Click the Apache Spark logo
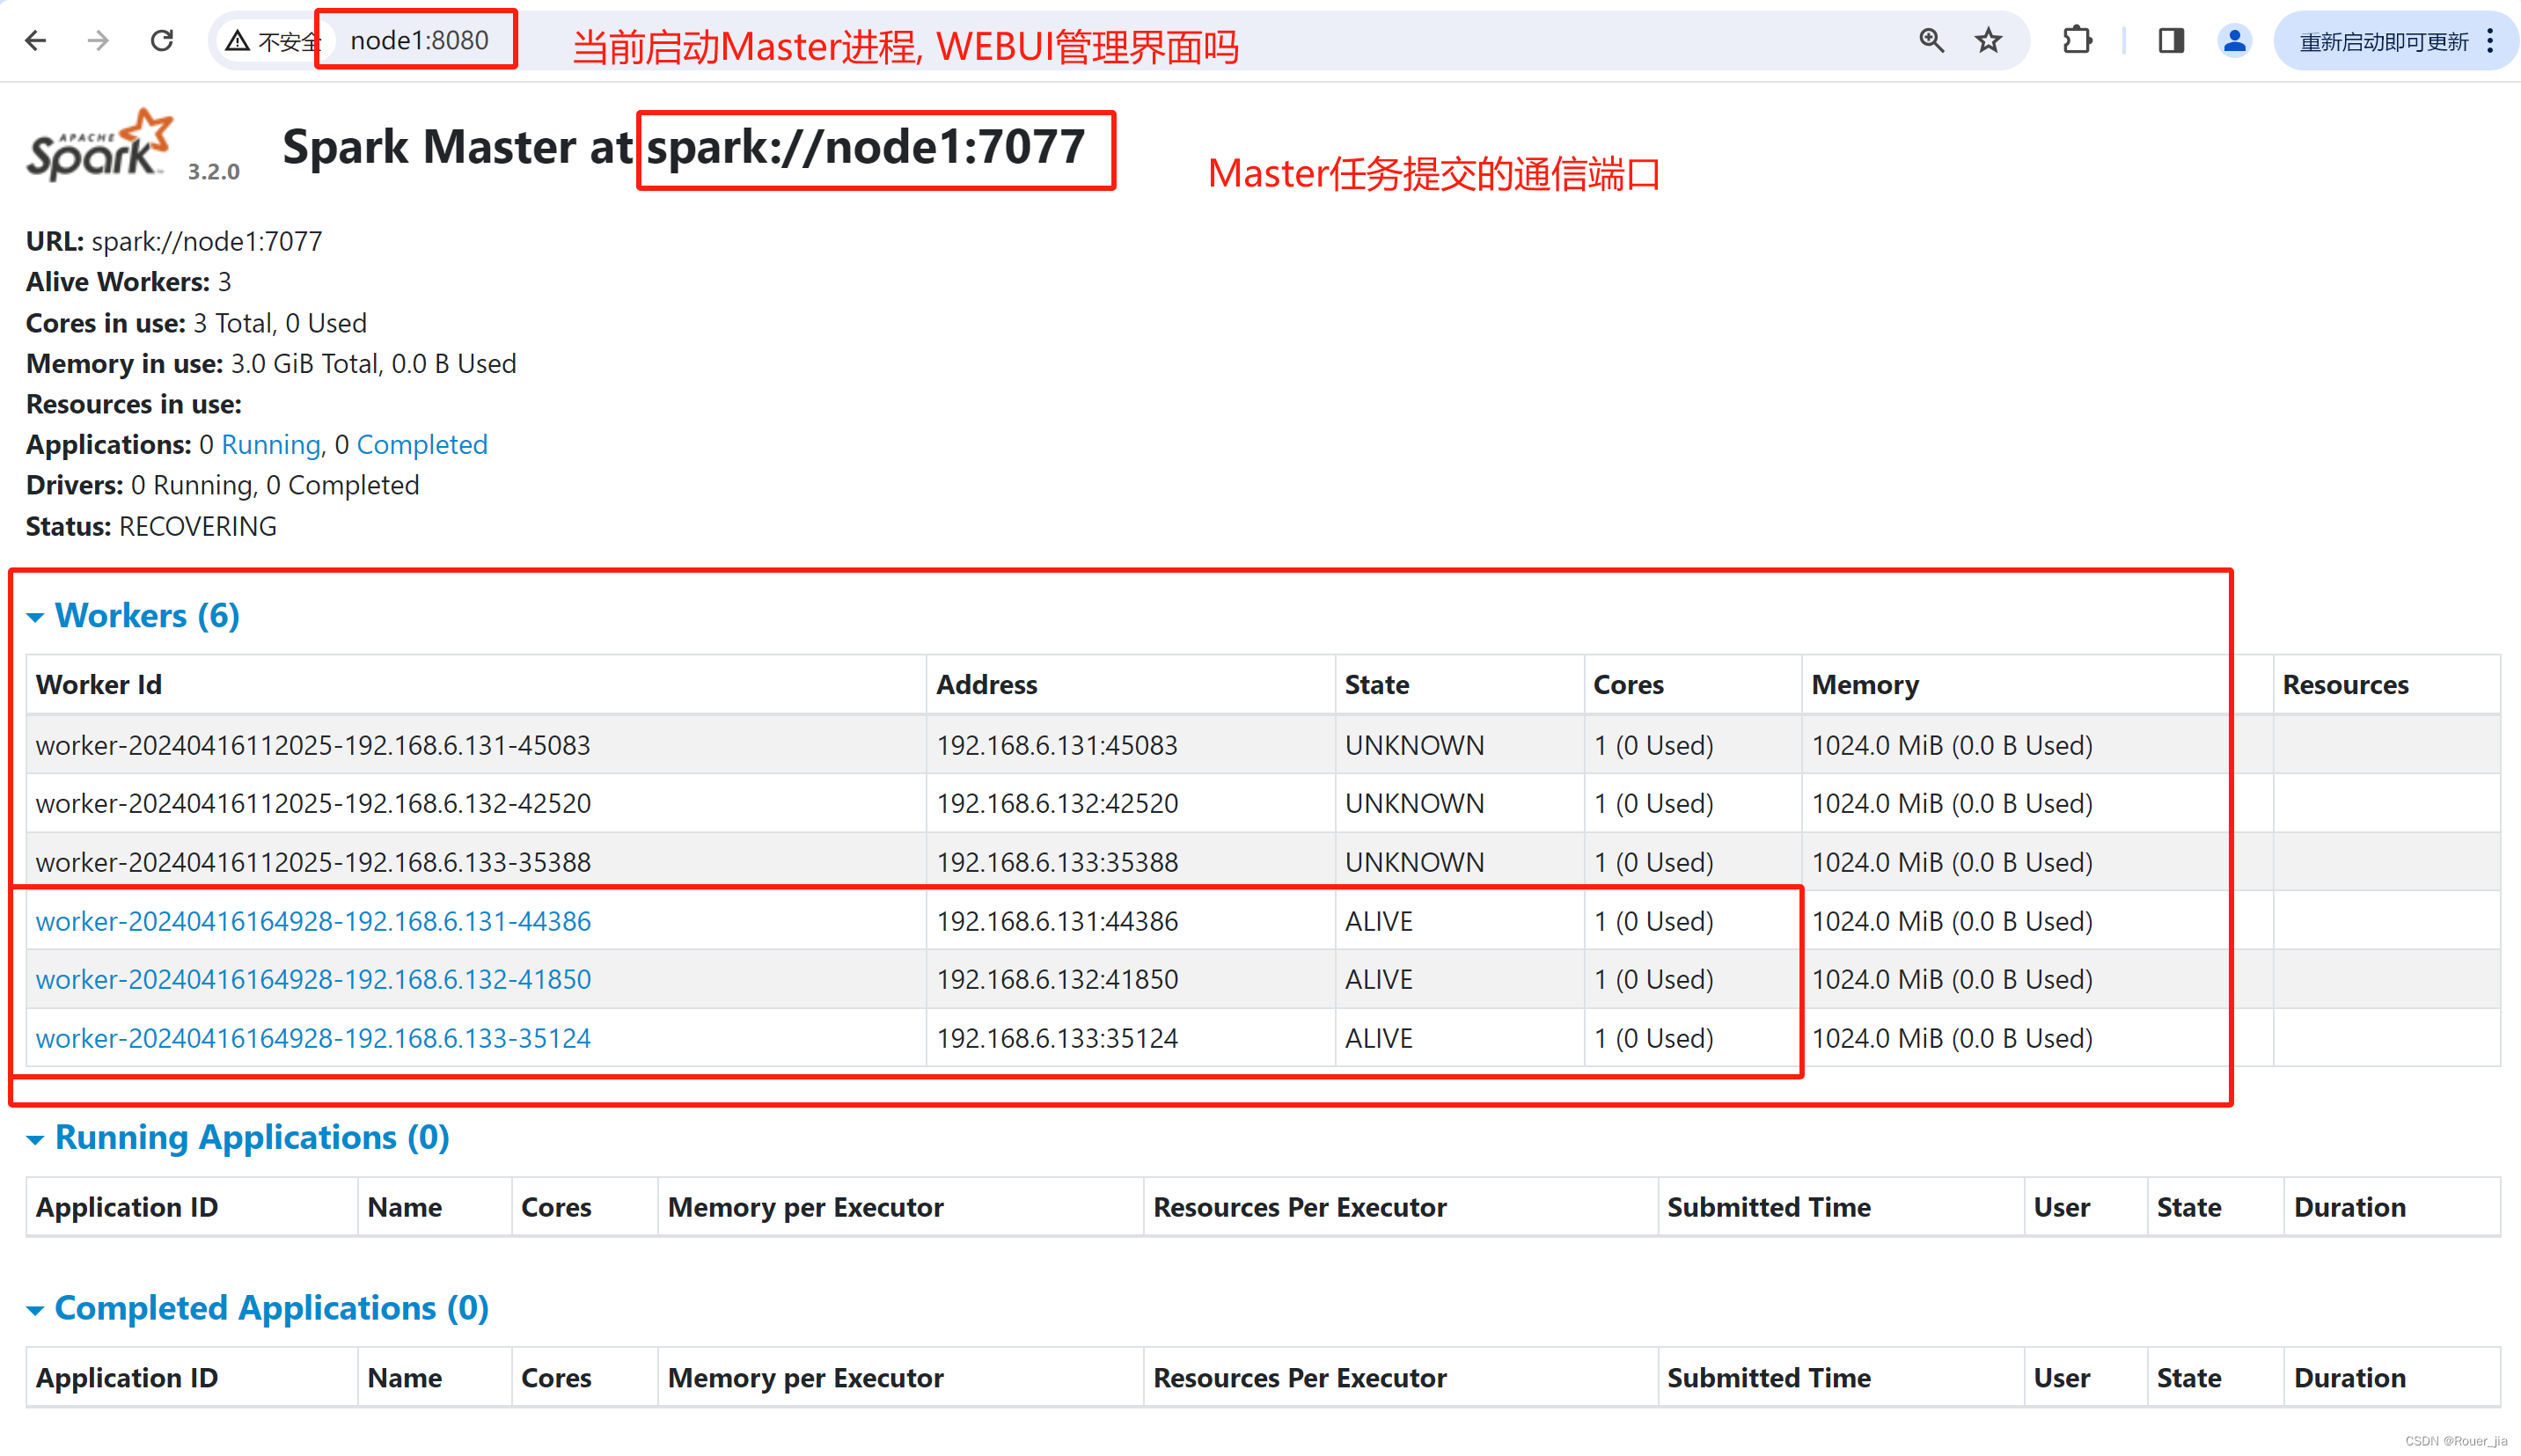Image resolution: width=2521 pixels, height=1456 pixels. (100, 146)
